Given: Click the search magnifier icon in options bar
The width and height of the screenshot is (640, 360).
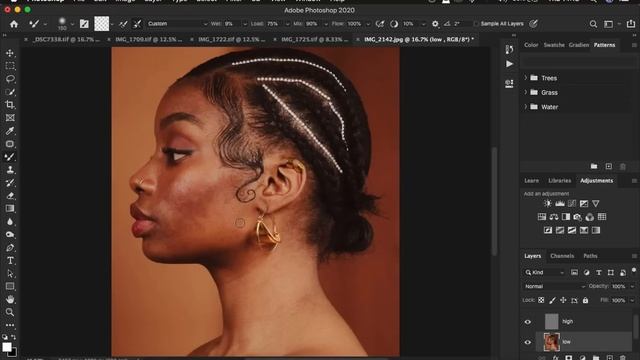Looking at the screenshot, I should click(593, 24).
